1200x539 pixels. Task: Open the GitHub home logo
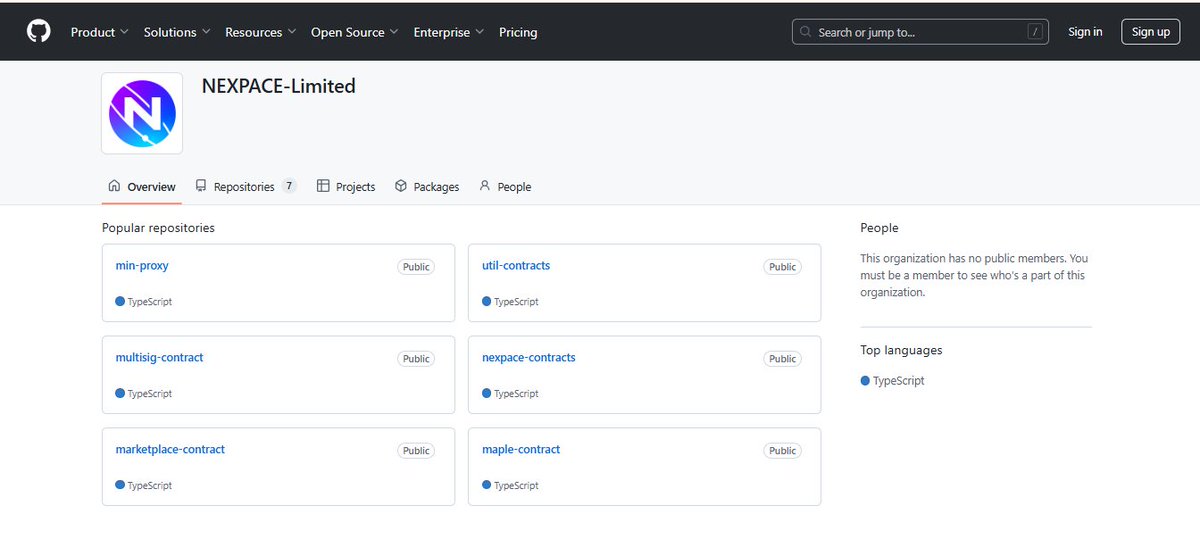click(x=39, y=32)
